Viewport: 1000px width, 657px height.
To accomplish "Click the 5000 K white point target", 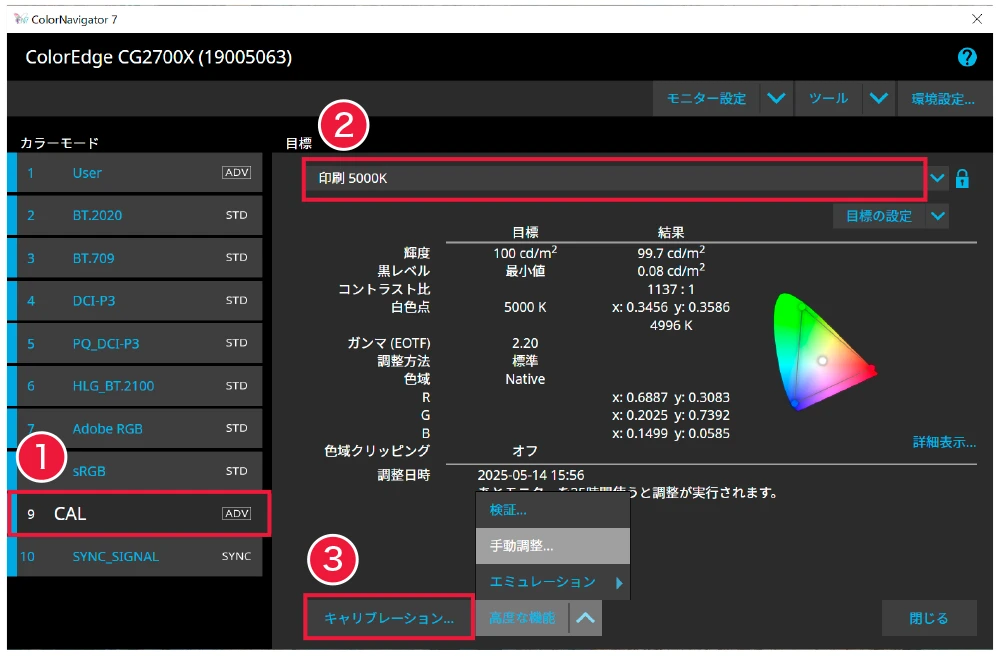I will (525, 307).
